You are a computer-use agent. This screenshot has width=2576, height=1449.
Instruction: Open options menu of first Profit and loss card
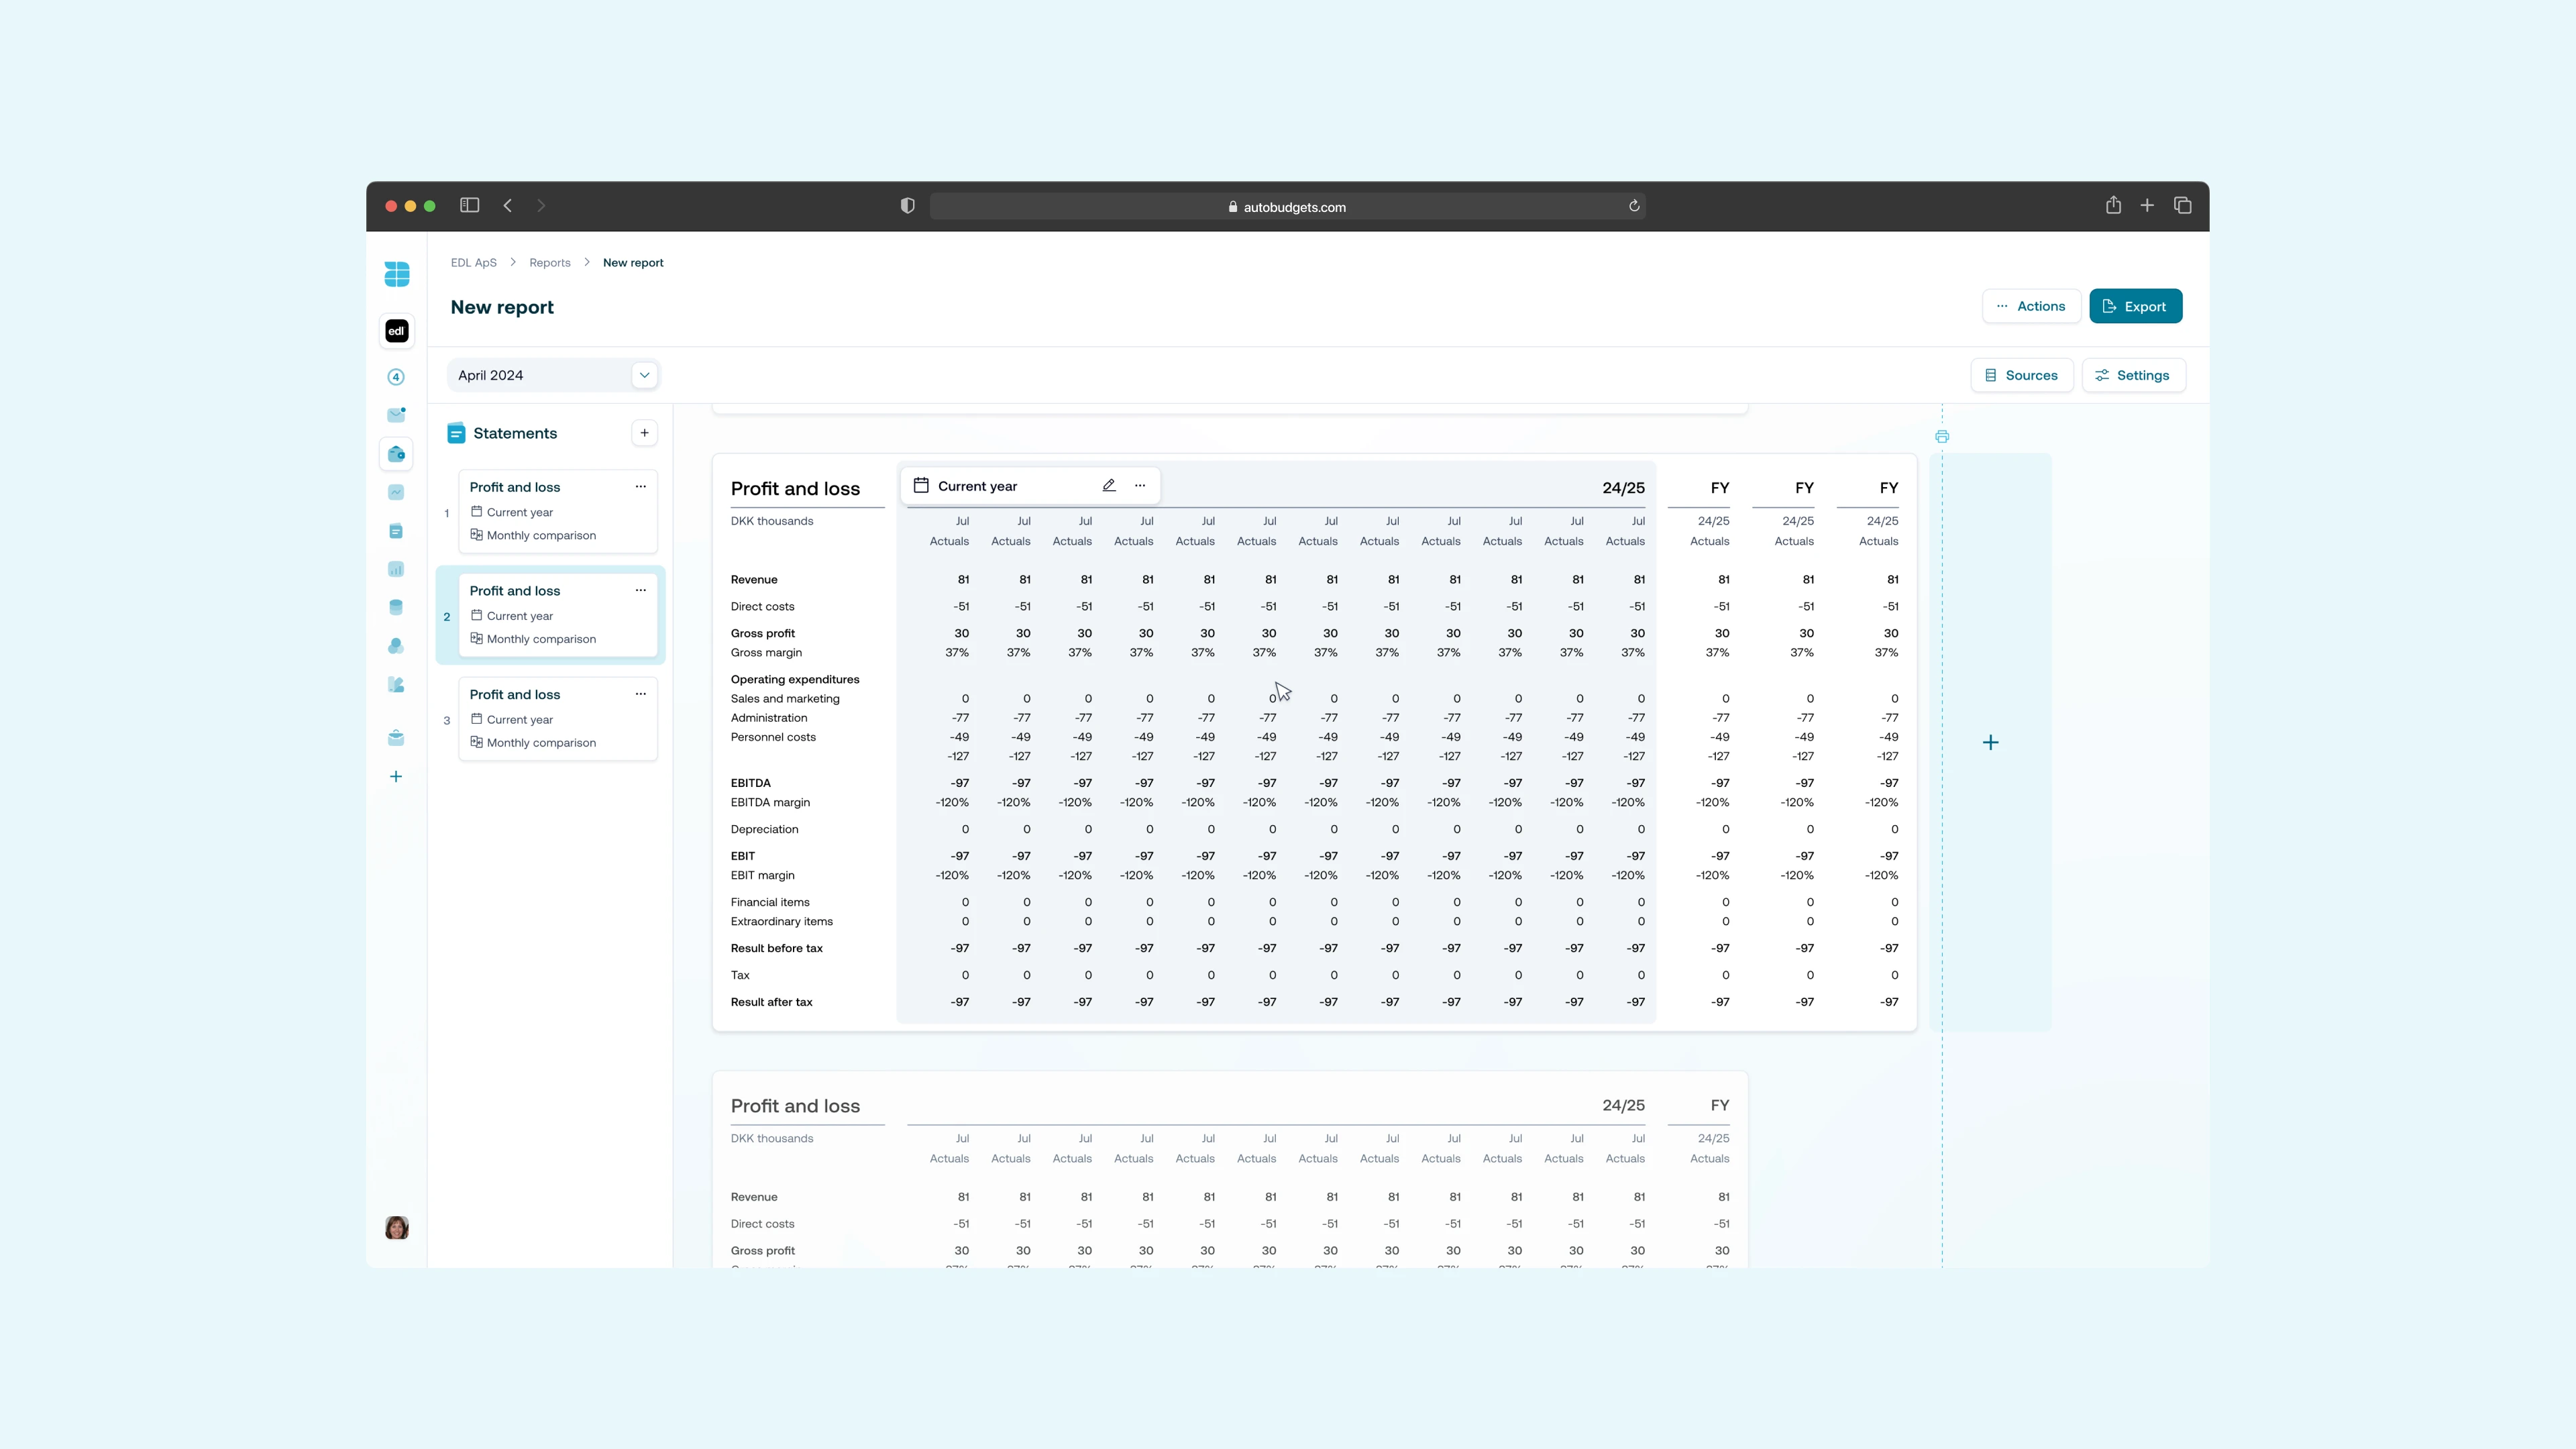641,487
